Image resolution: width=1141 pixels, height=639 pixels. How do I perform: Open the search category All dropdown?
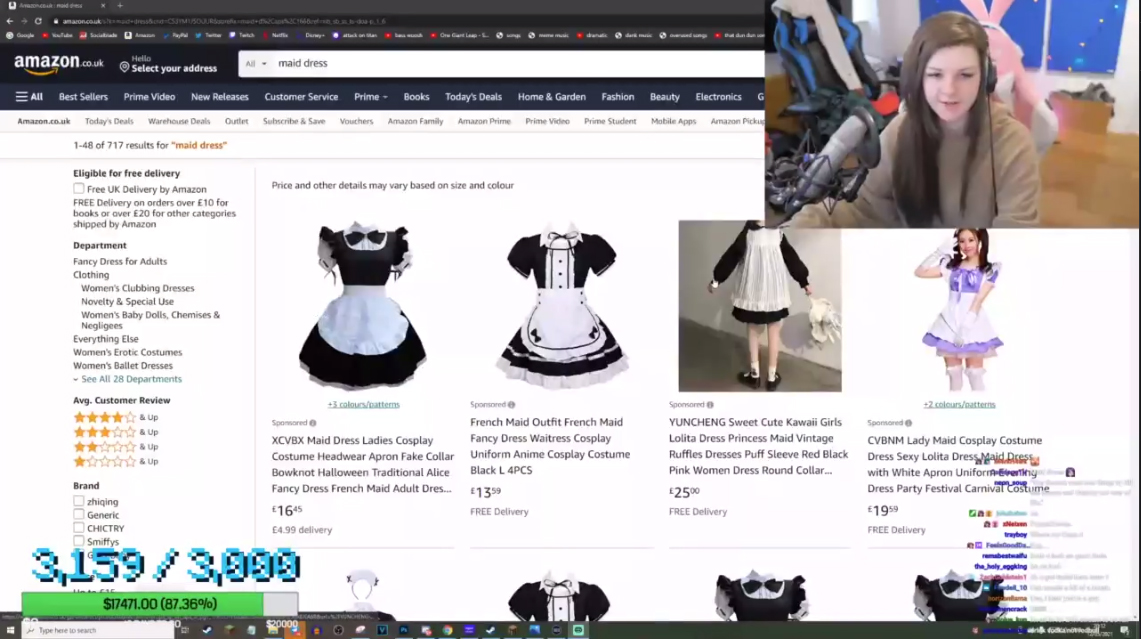coord(255,64)
